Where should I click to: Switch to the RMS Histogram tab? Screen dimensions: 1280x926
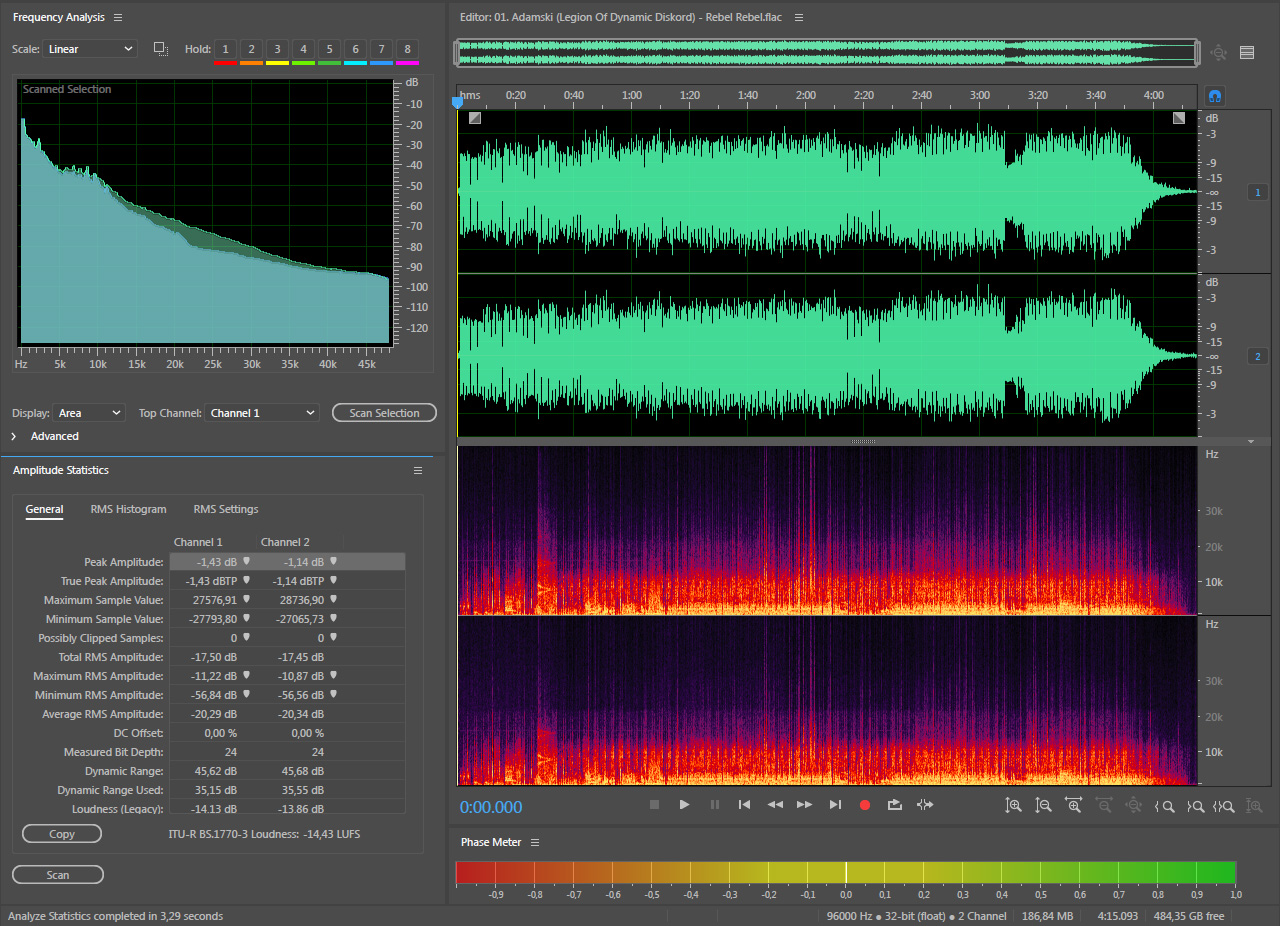coord(128,510)
